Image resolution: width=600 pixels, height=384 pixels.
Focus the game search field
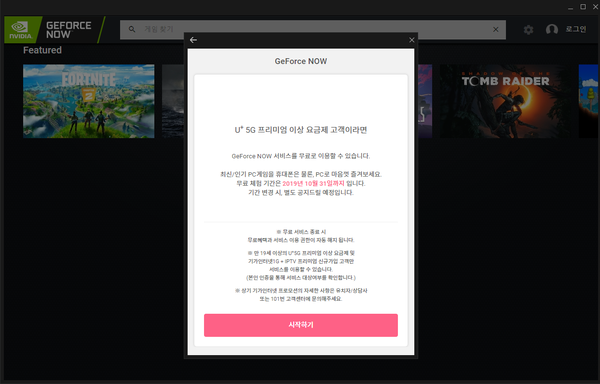(313, 29)
